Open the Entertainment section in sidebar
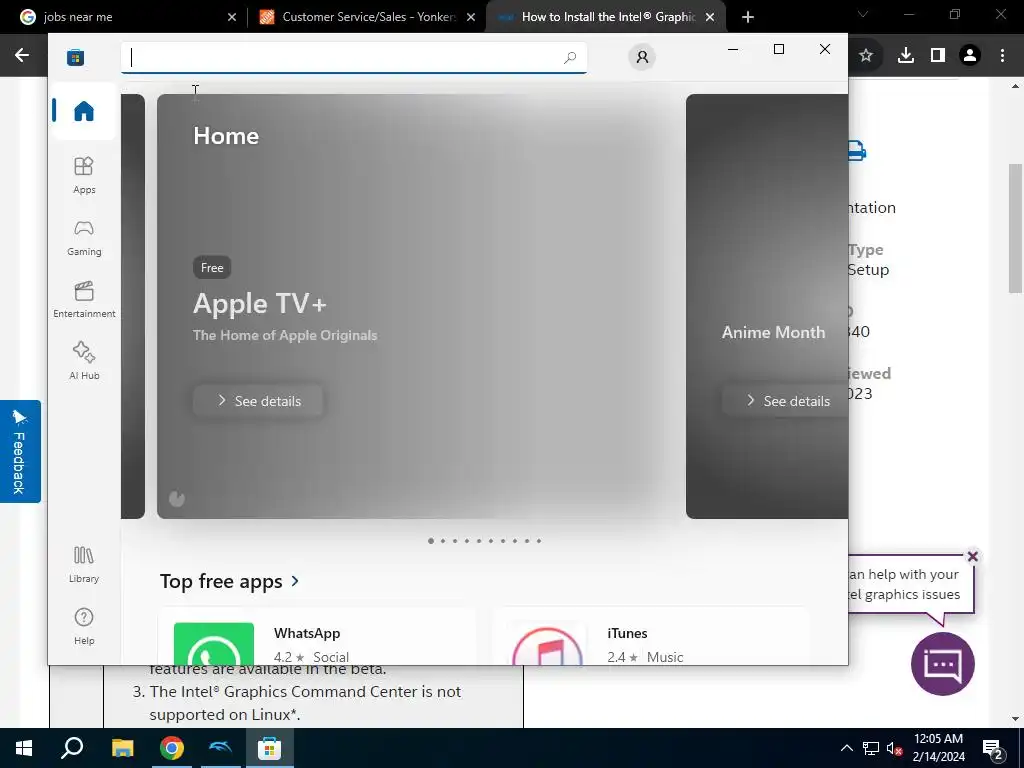The height and width of the screenshot is (768, 1024). coord(84,299)
